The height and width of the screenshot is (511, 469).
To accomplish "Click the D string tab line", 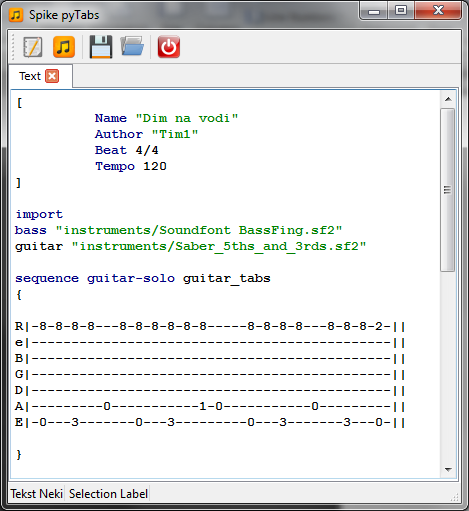I will click(x=210, y=390).
